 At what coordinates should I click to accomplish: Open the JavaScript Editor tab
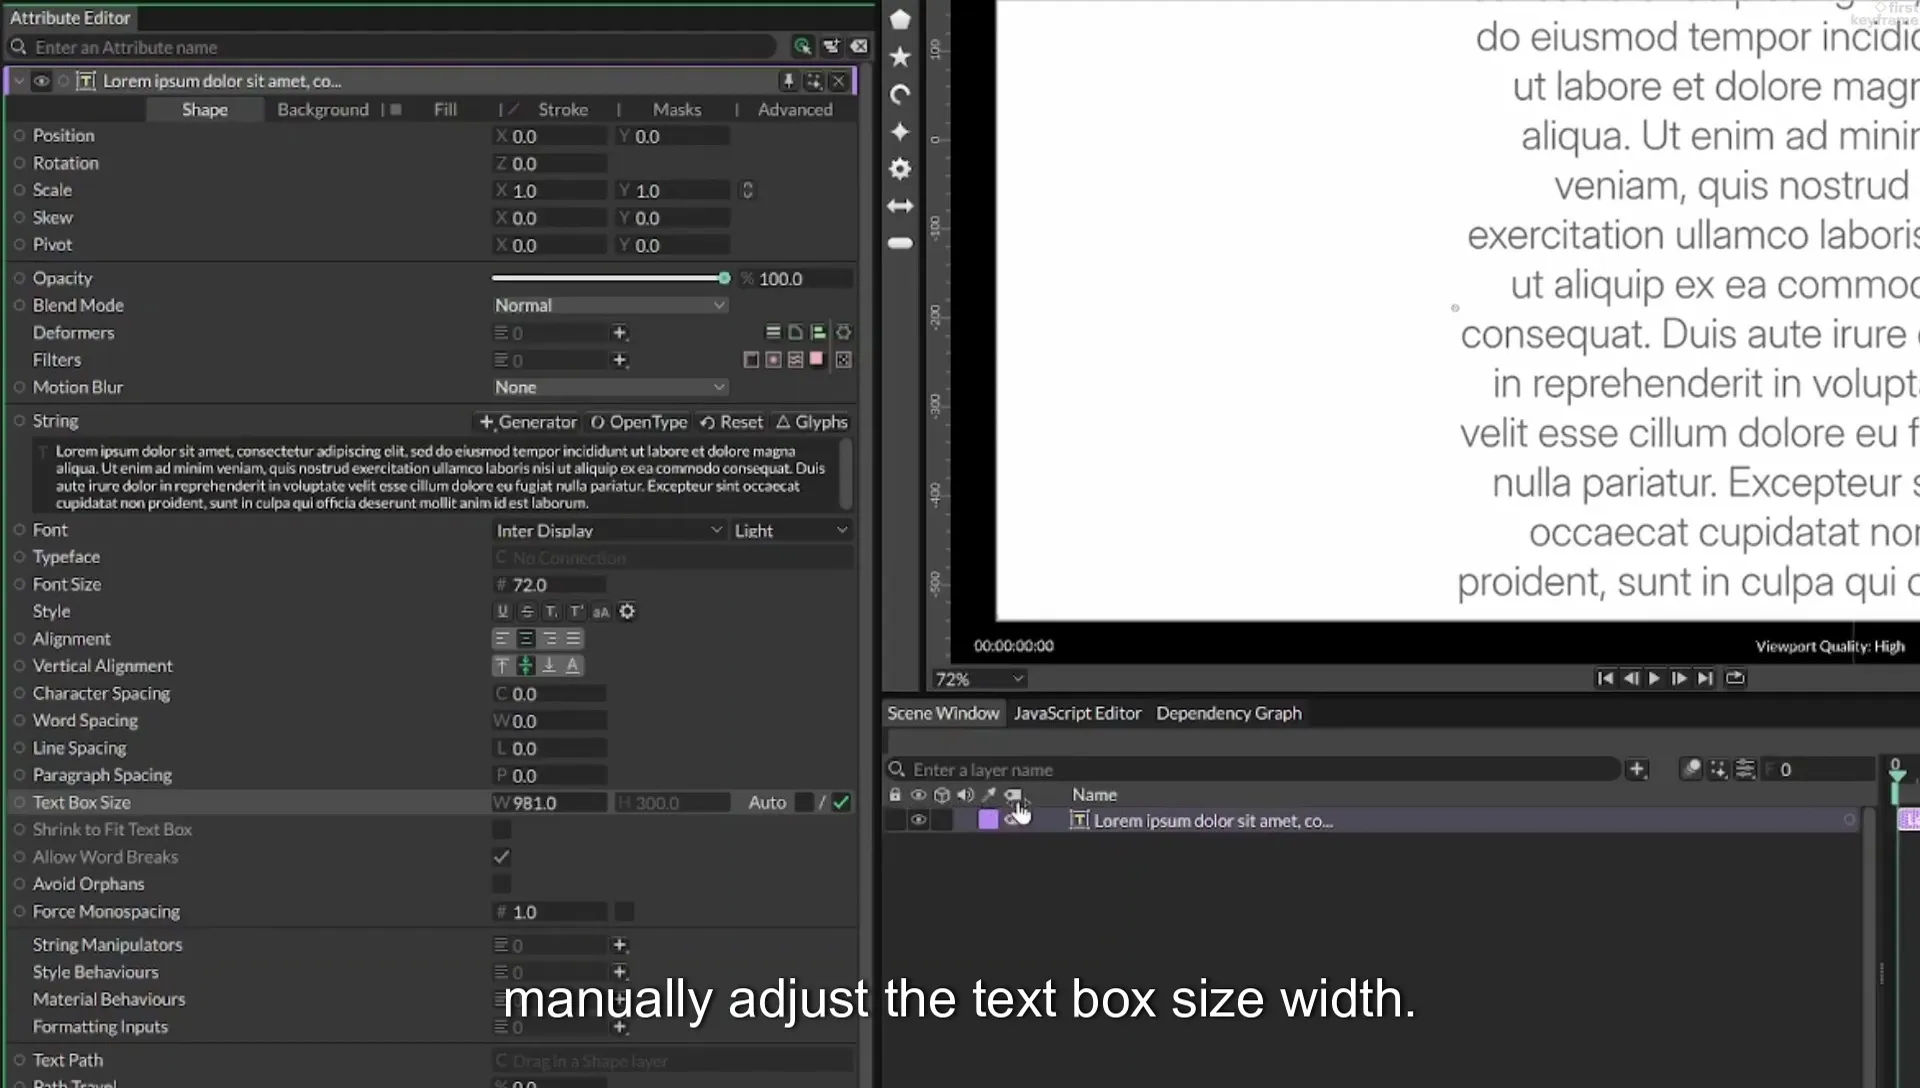coord(1077,713)
